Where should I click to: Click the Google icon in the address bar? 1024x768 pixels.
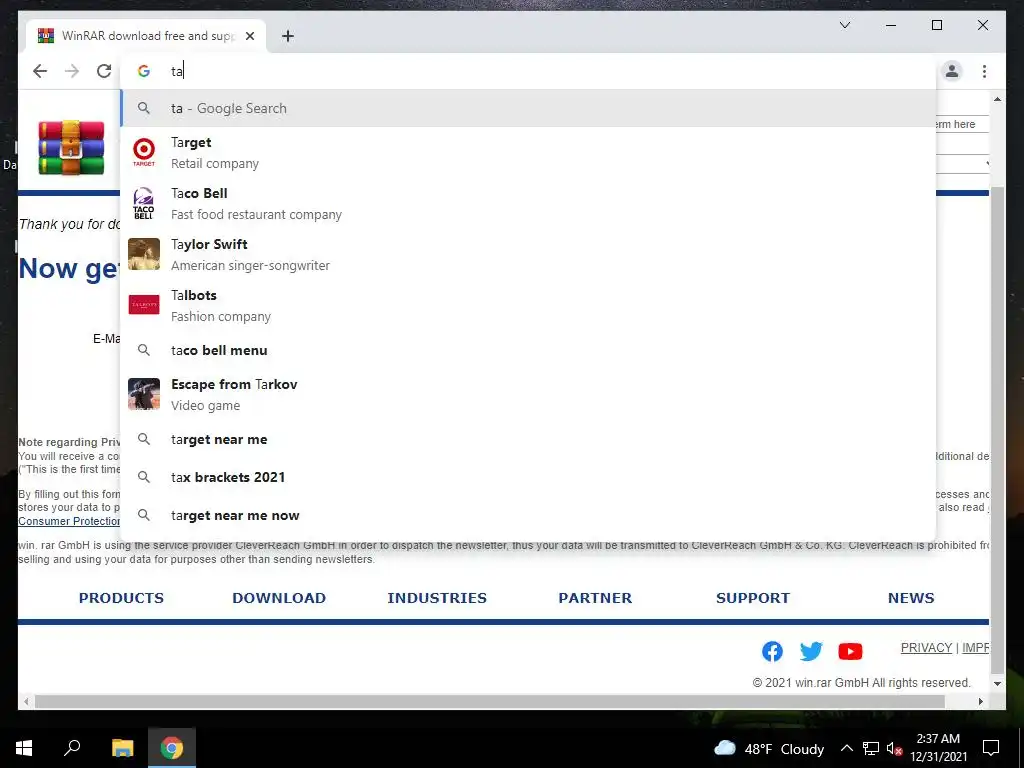coord(144,71)
